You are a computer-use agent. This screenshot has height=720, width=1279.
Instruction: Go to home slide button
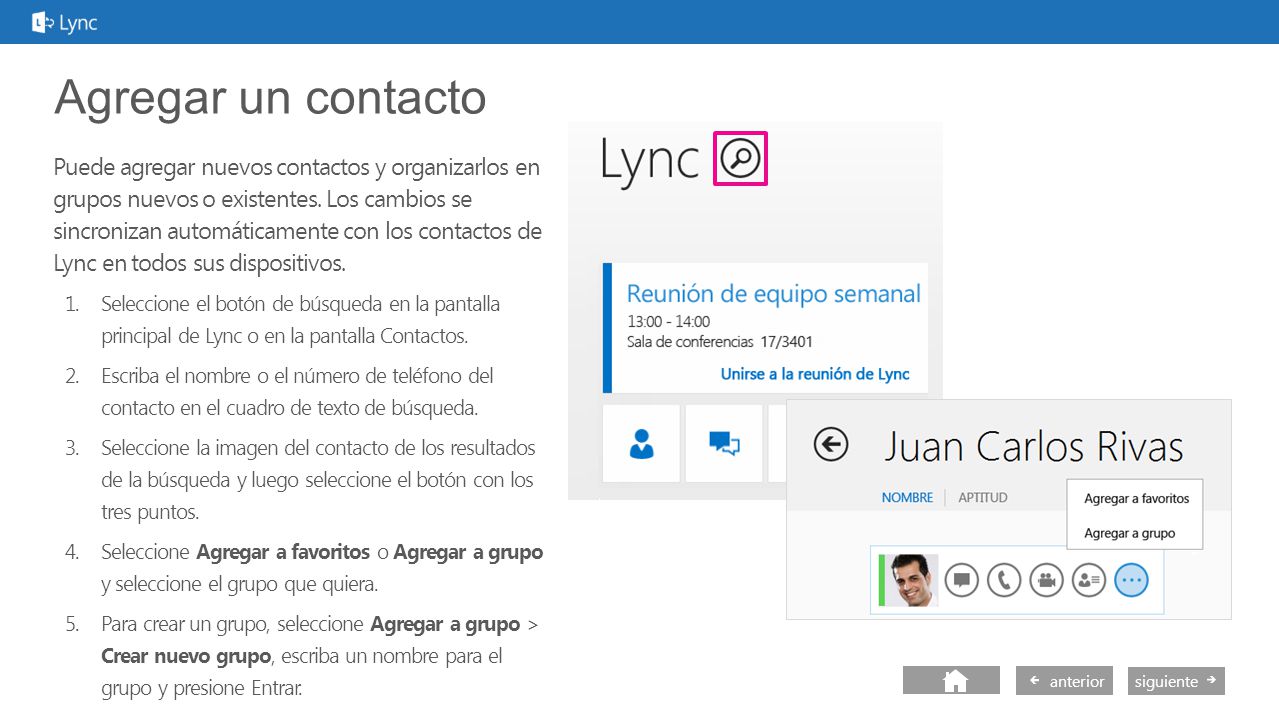(951, 681)
